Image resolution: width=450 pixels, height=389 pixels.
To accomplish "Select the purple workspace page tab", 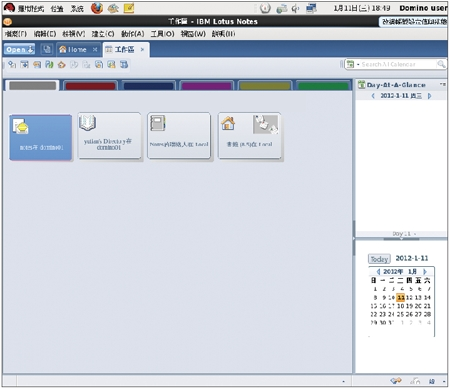I will (207, 86).
